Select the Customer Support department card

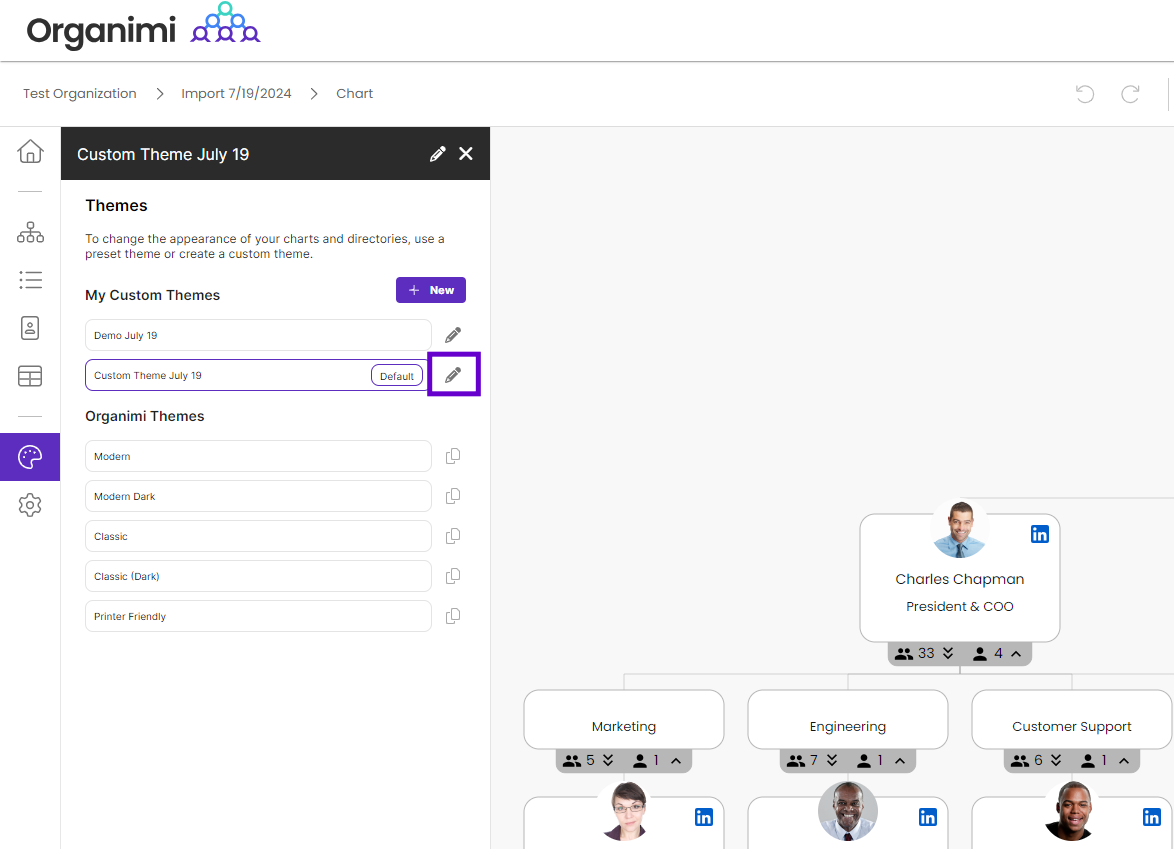(1071, 719)
